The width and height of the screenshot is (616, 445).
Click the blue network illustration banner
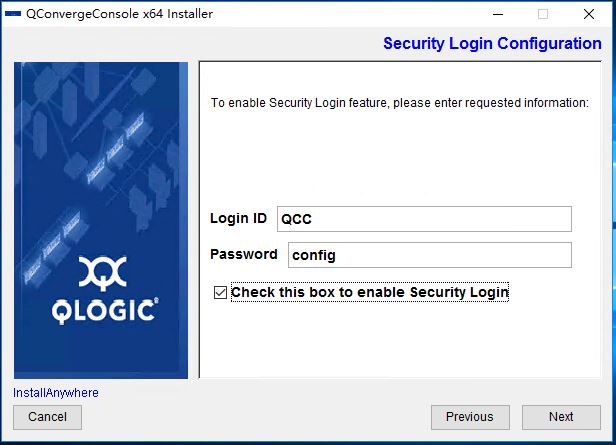[101, 220]
